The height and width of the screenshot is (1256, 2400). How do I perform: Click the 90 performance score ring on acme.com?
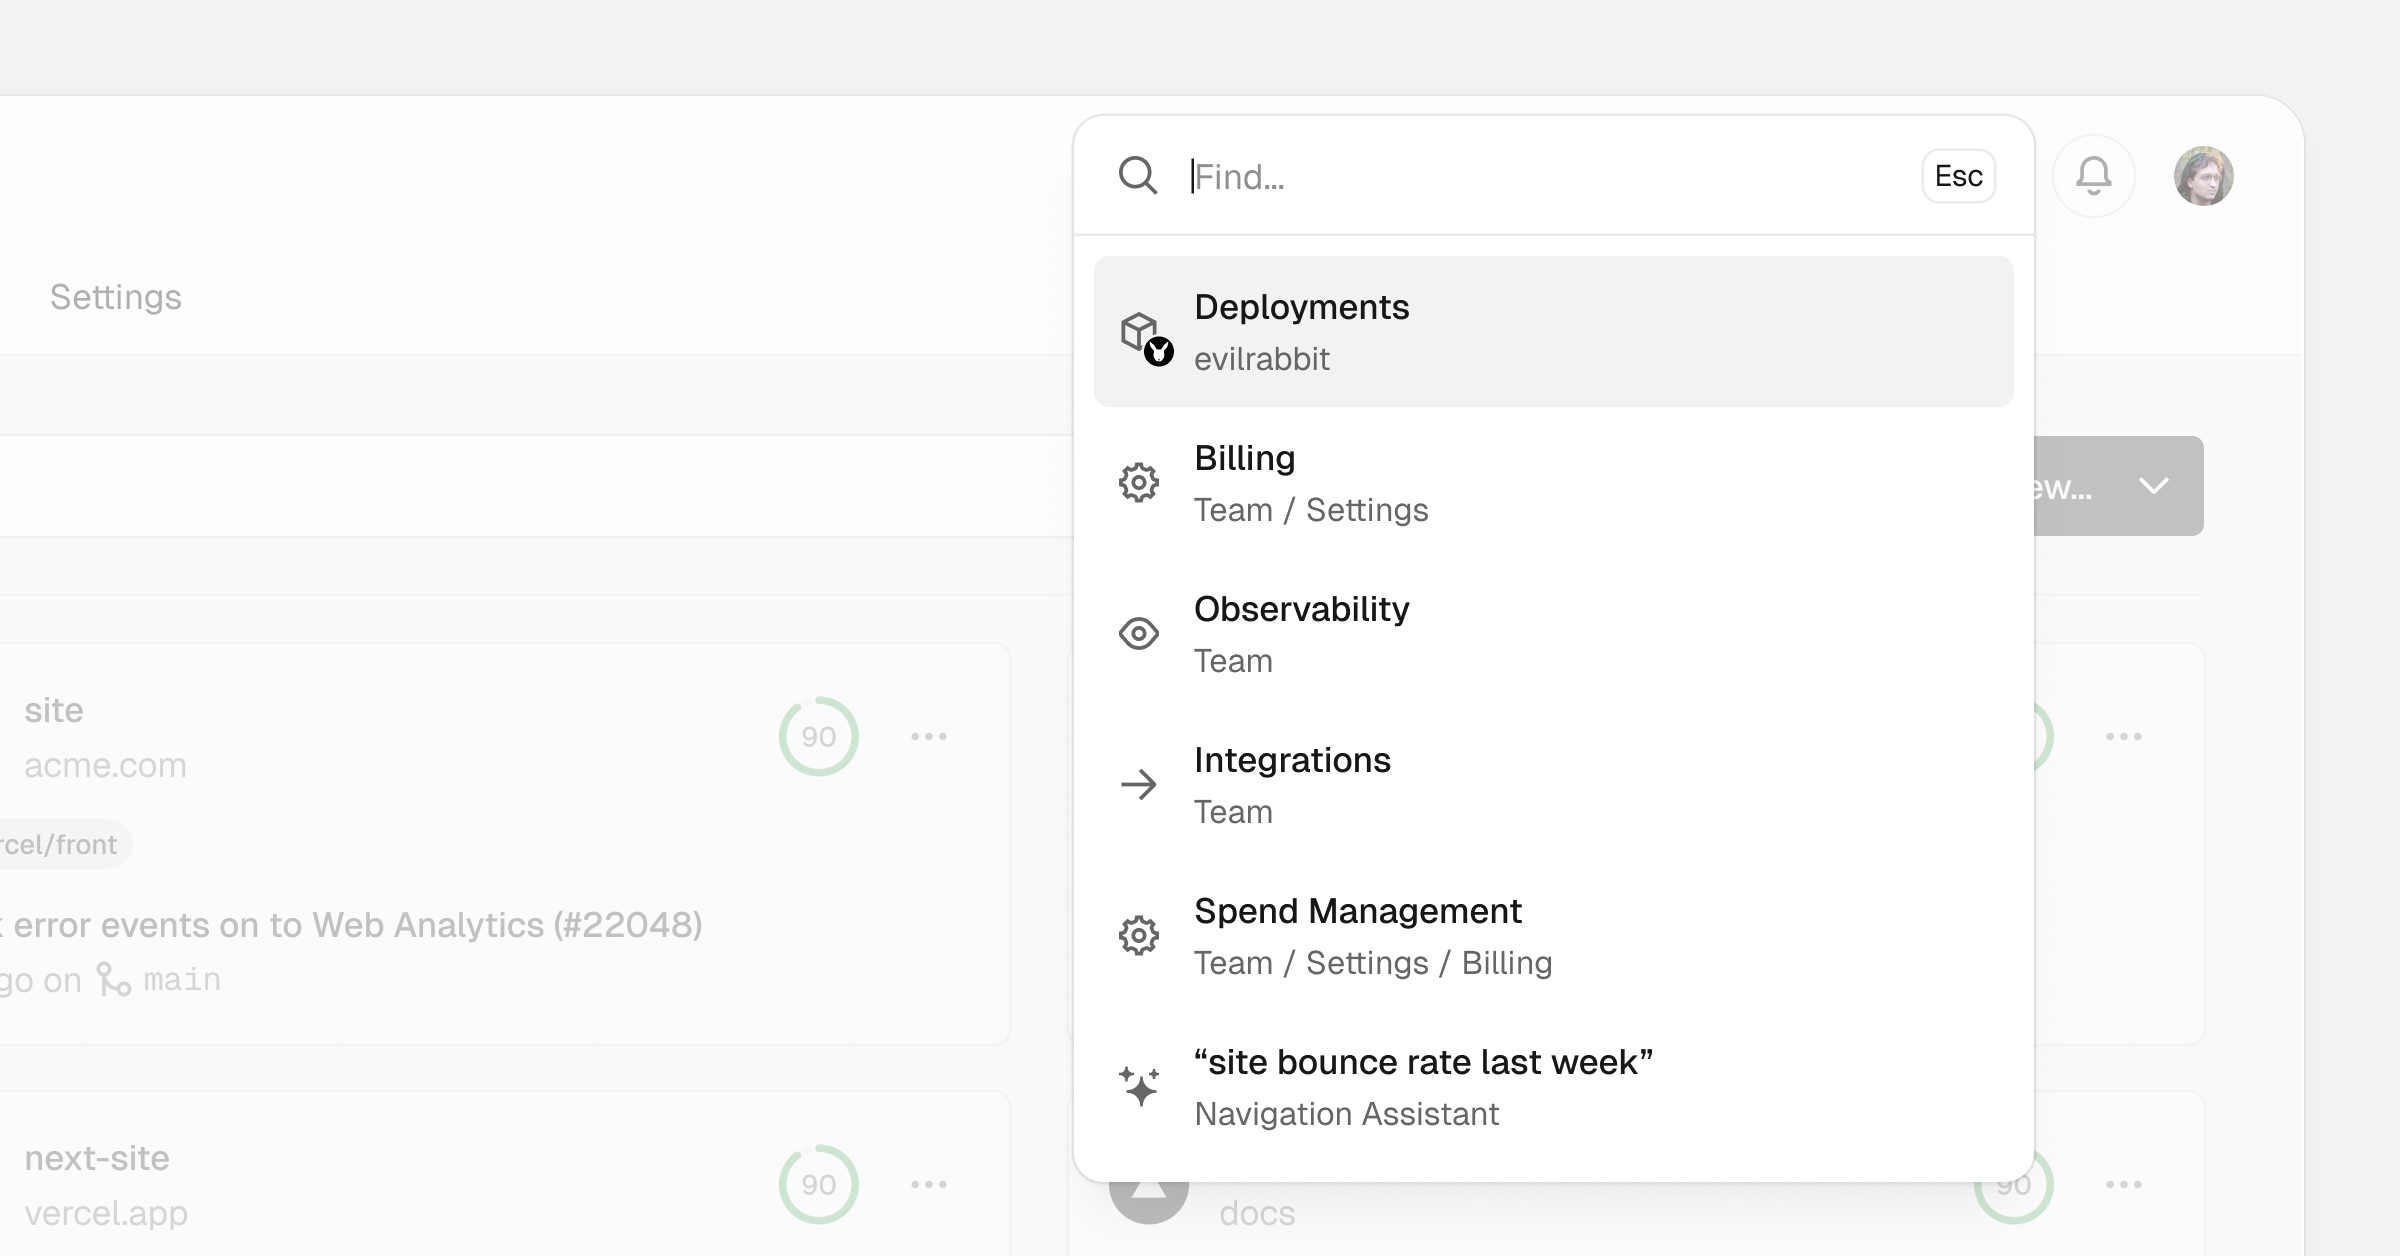click(818, 735)
